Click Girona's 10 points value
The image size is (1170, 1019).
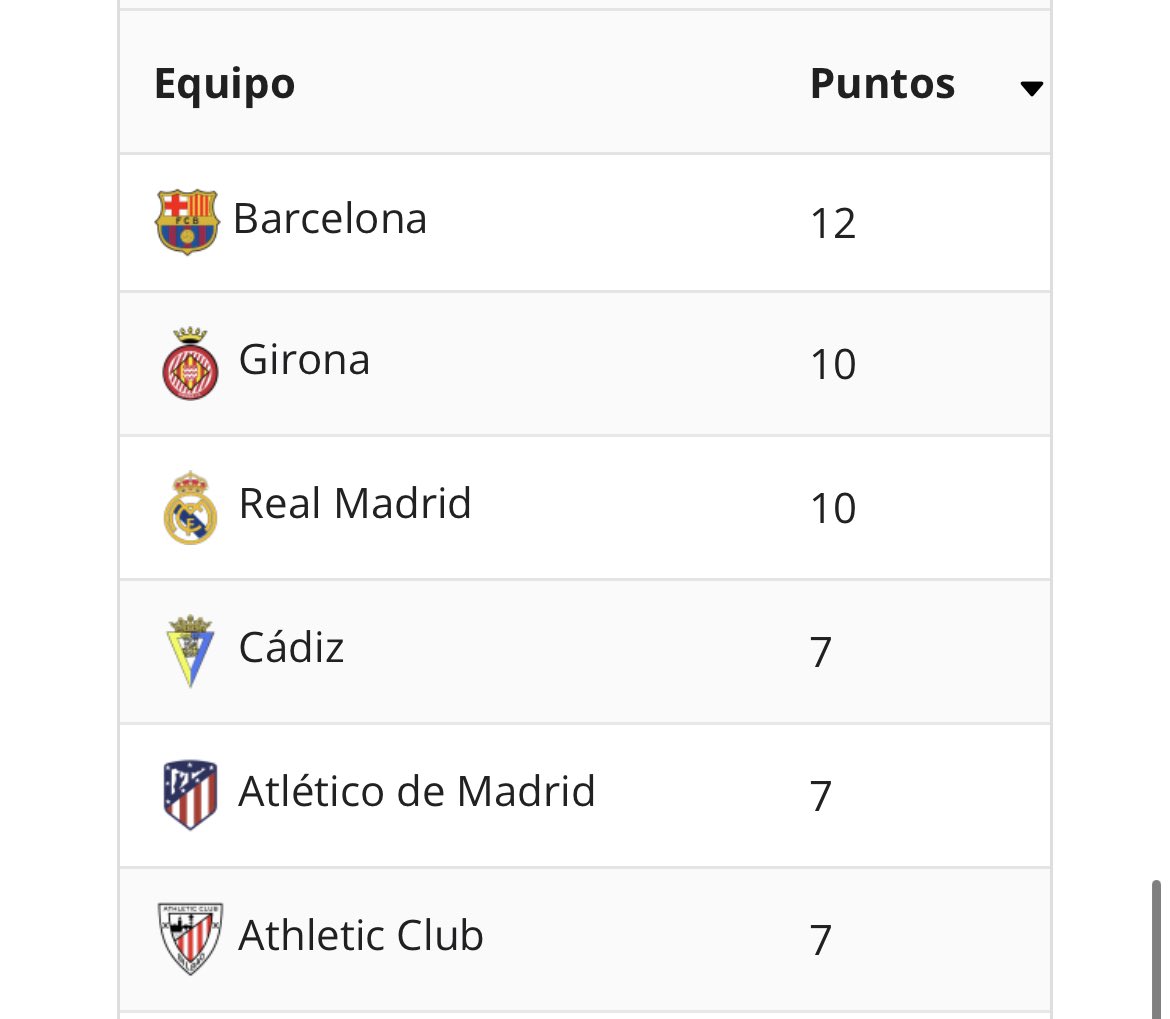[833, 366]
